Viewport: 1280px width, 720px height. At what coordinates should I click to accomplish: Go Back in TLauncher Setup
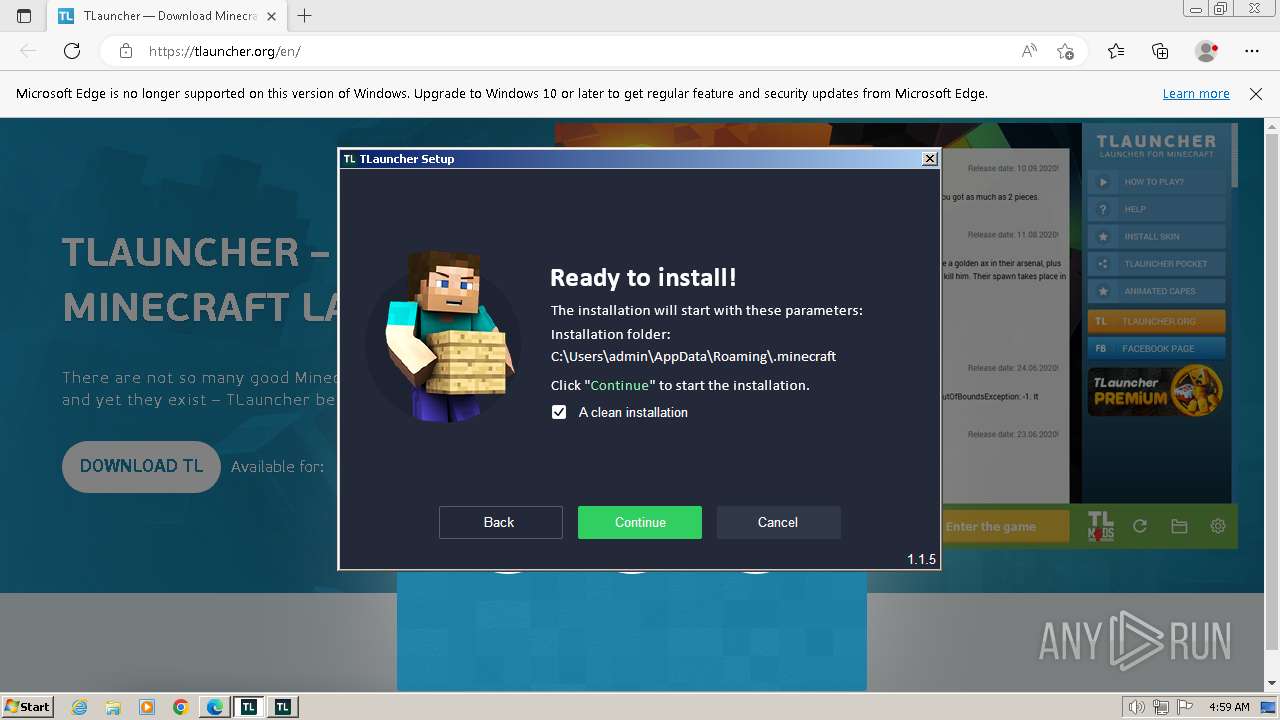pos(500,522)
